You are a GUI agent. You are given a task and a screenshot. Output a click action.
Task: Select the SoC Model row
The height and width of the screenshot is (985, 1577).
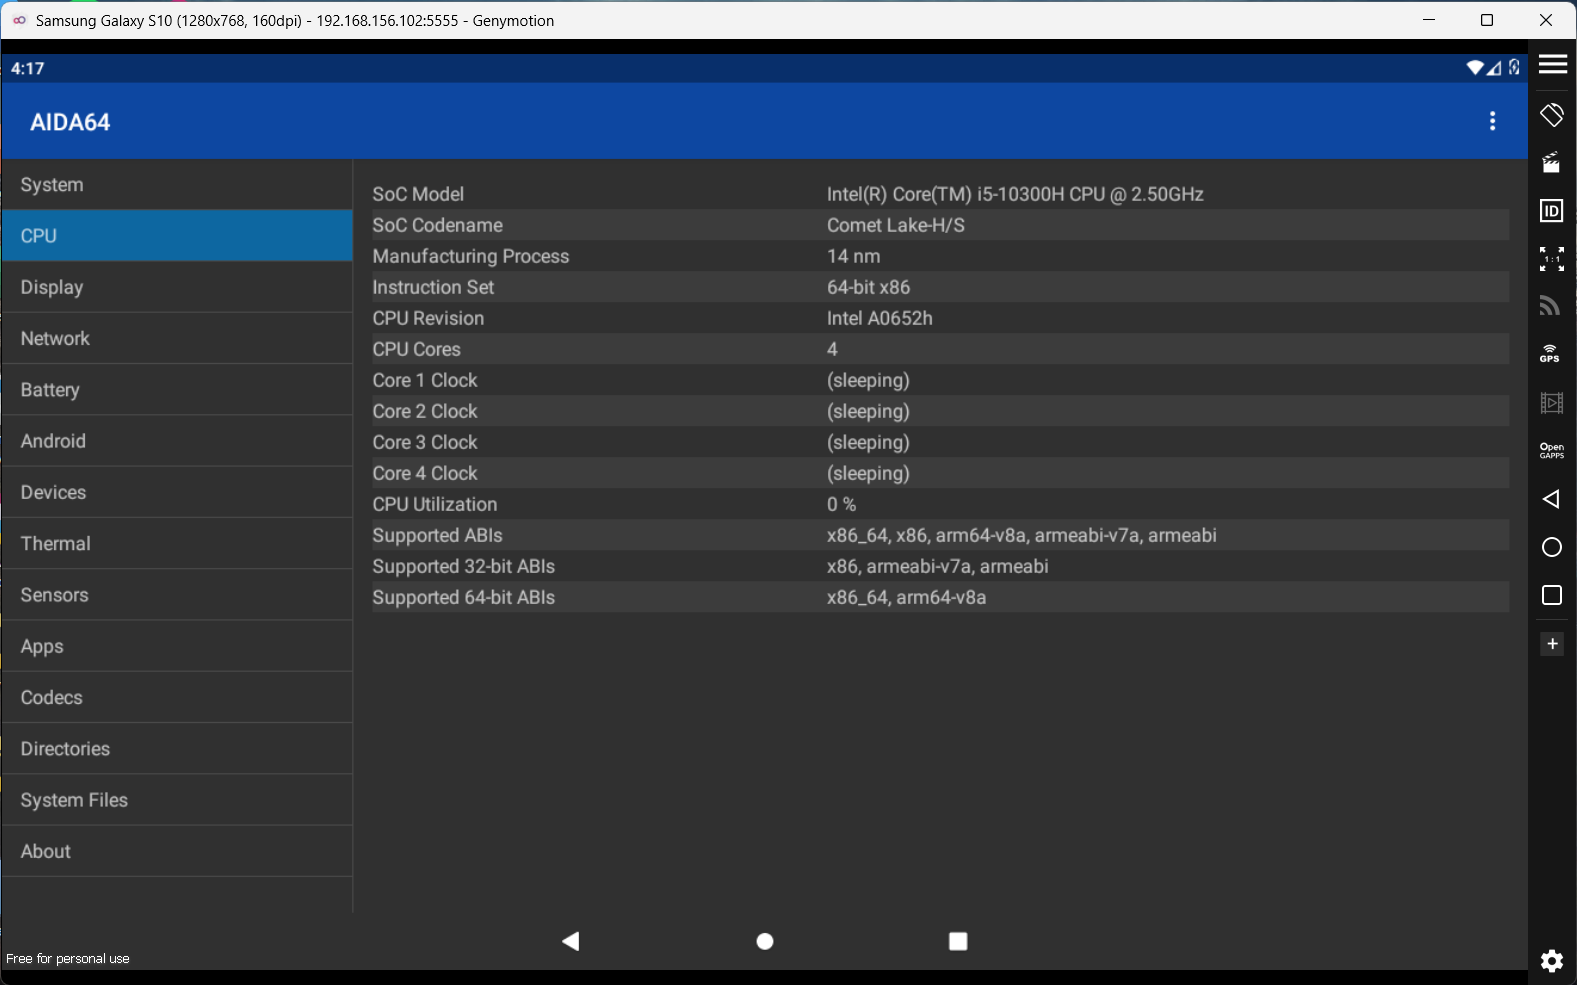[x=940, y=194]
